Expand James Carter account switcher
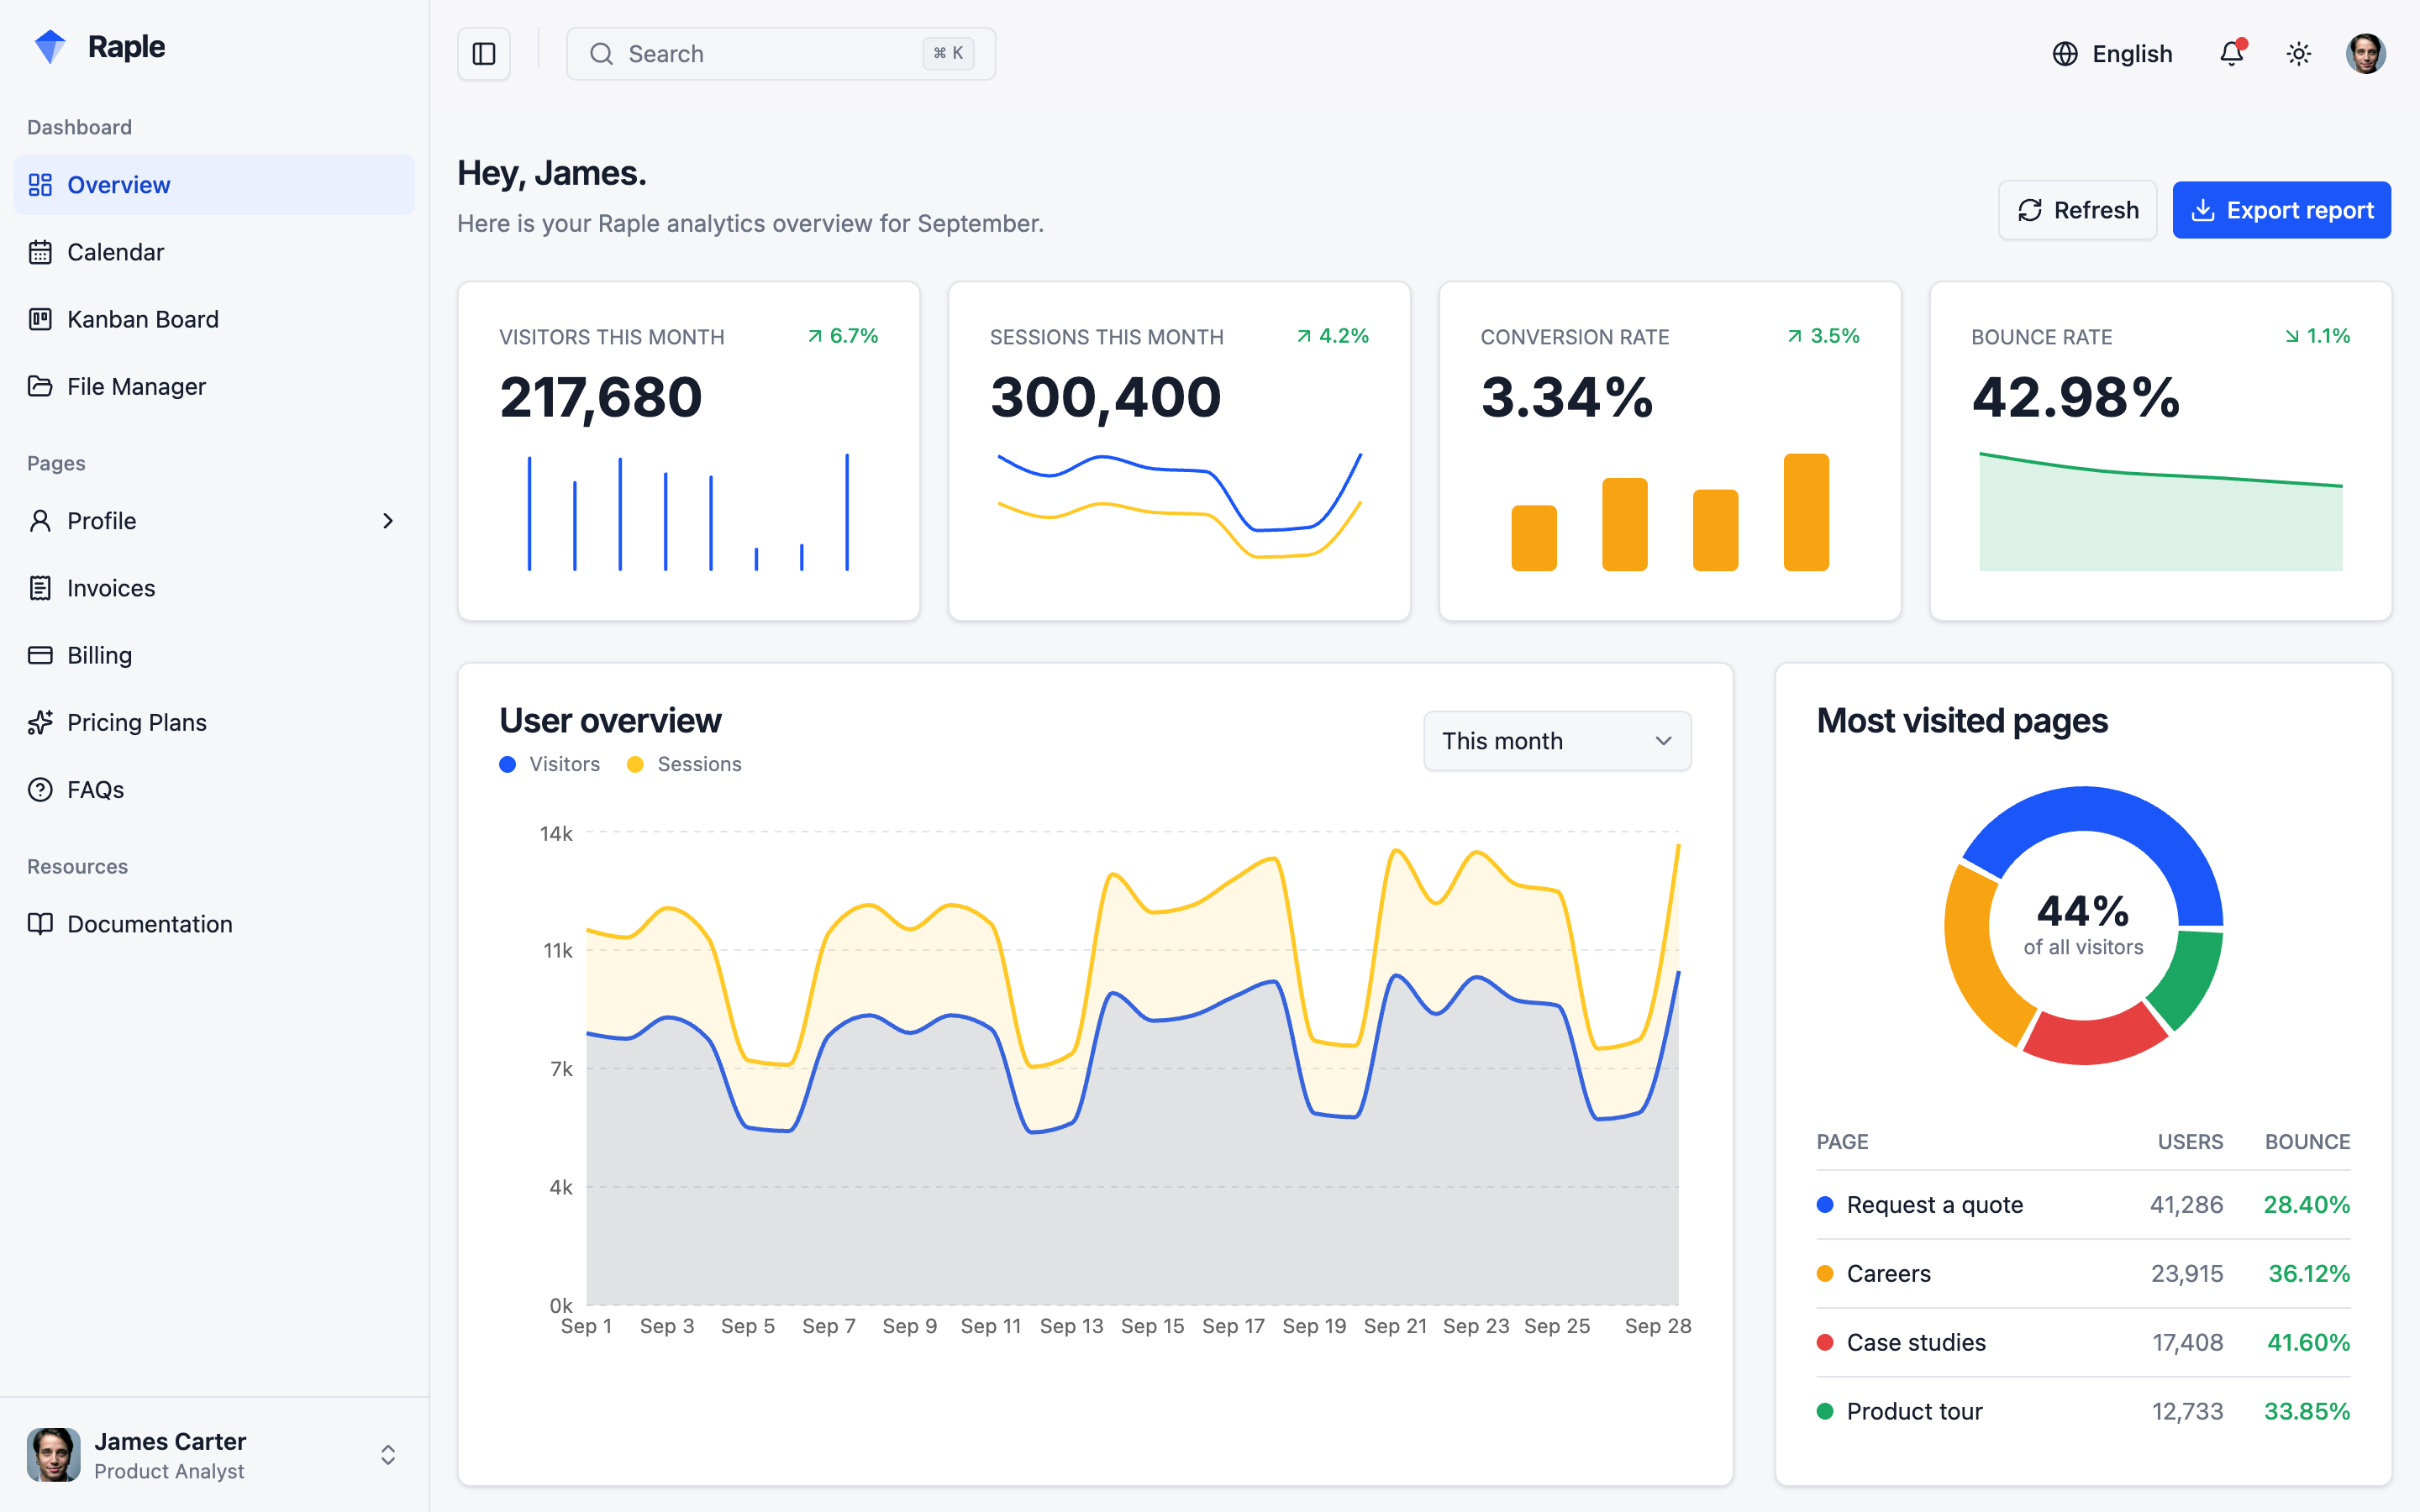 click(388, 1455)
